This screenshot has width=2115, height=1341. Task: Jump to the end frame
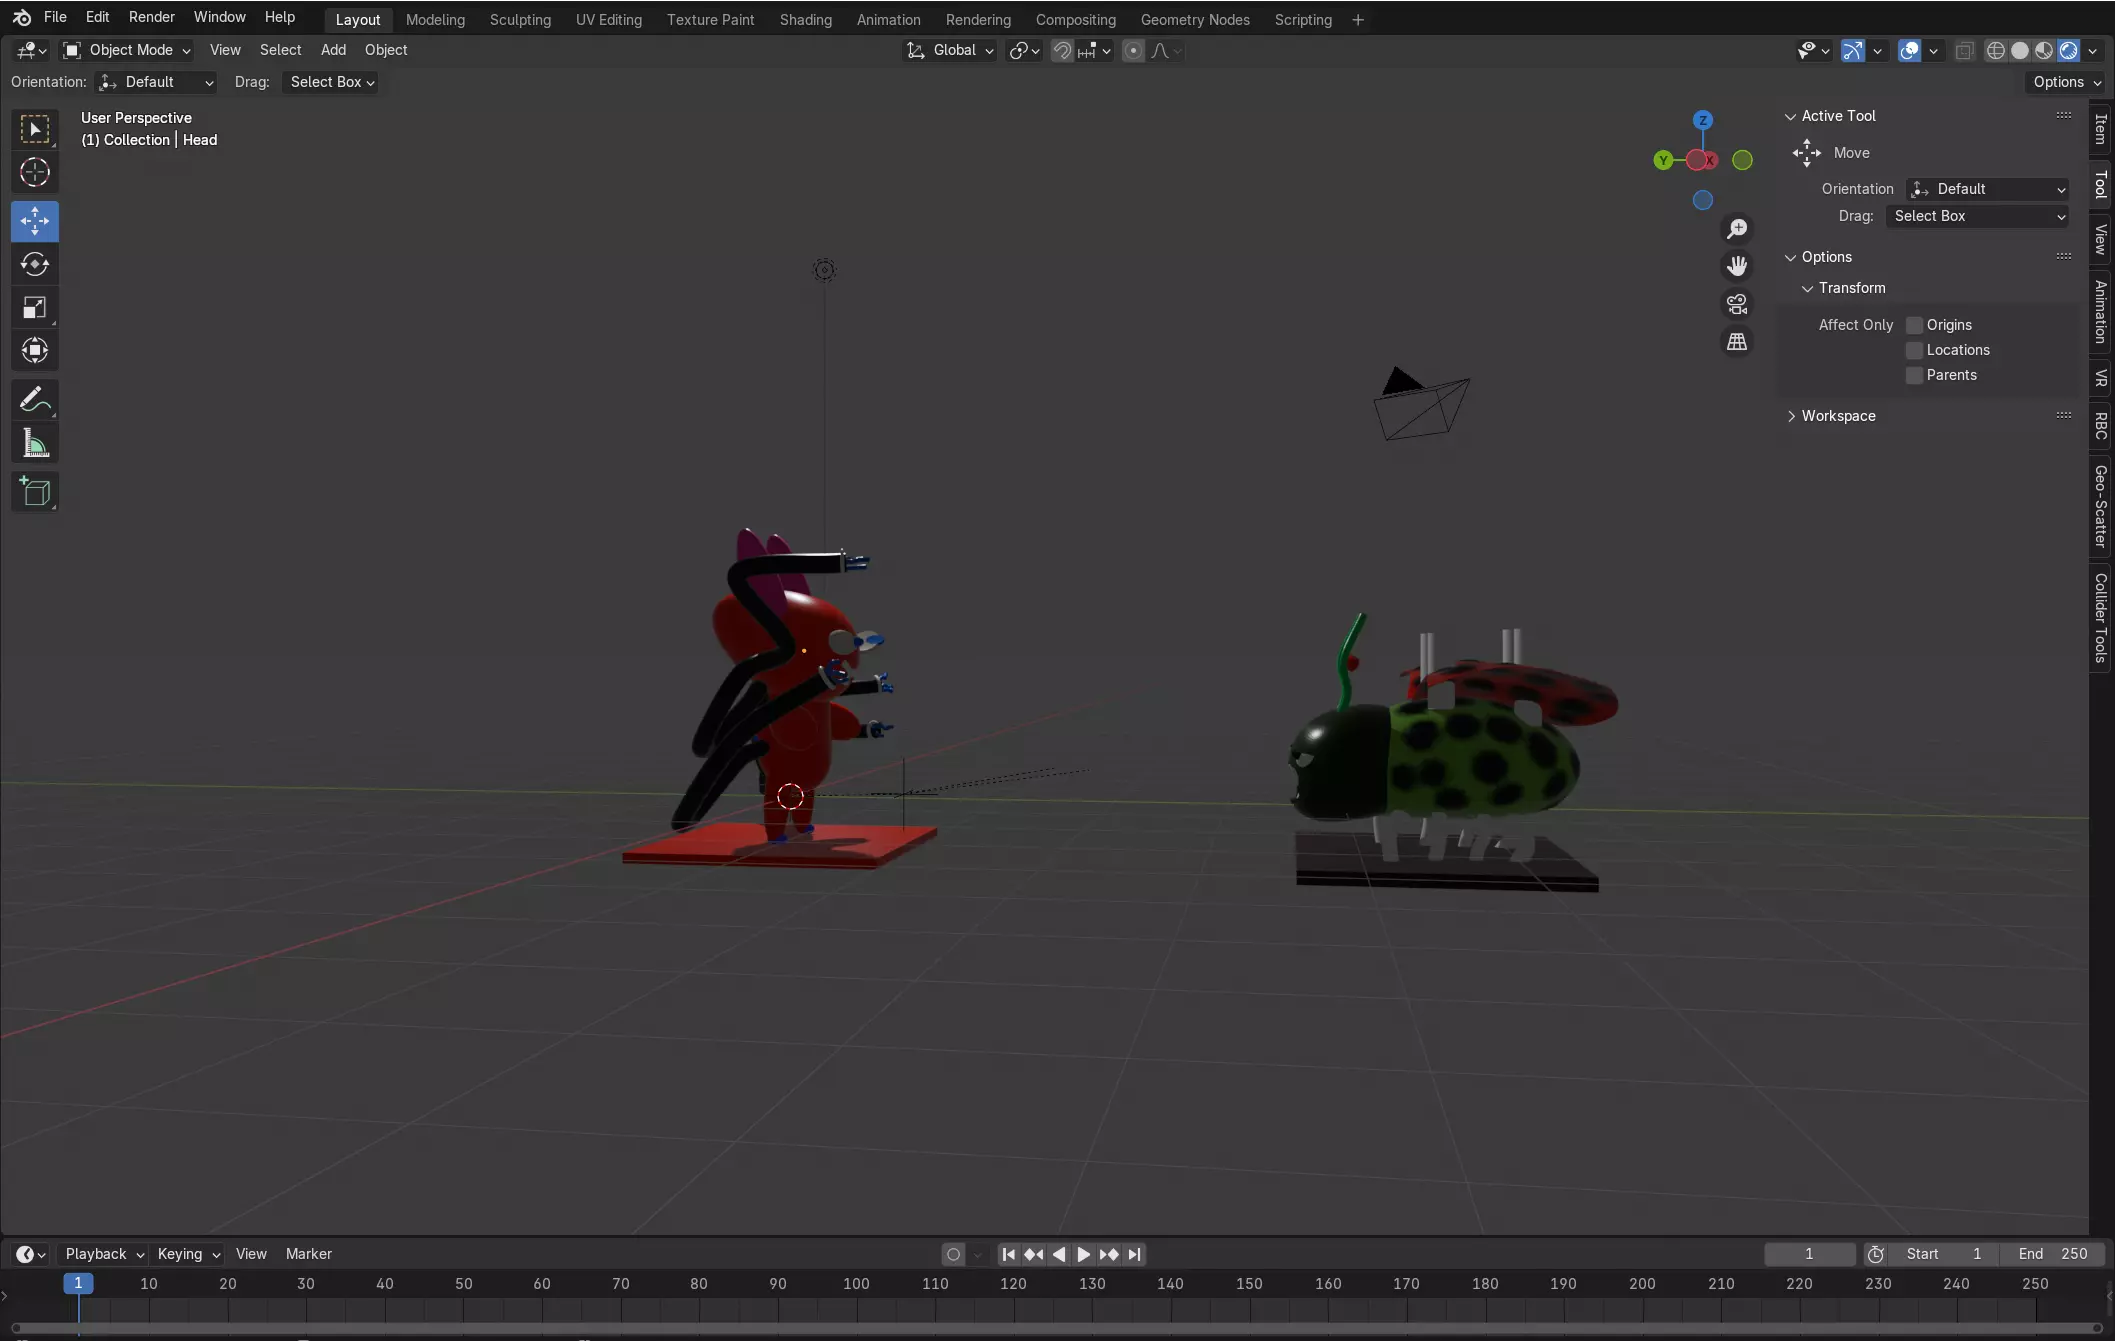pos(1134,1254)
